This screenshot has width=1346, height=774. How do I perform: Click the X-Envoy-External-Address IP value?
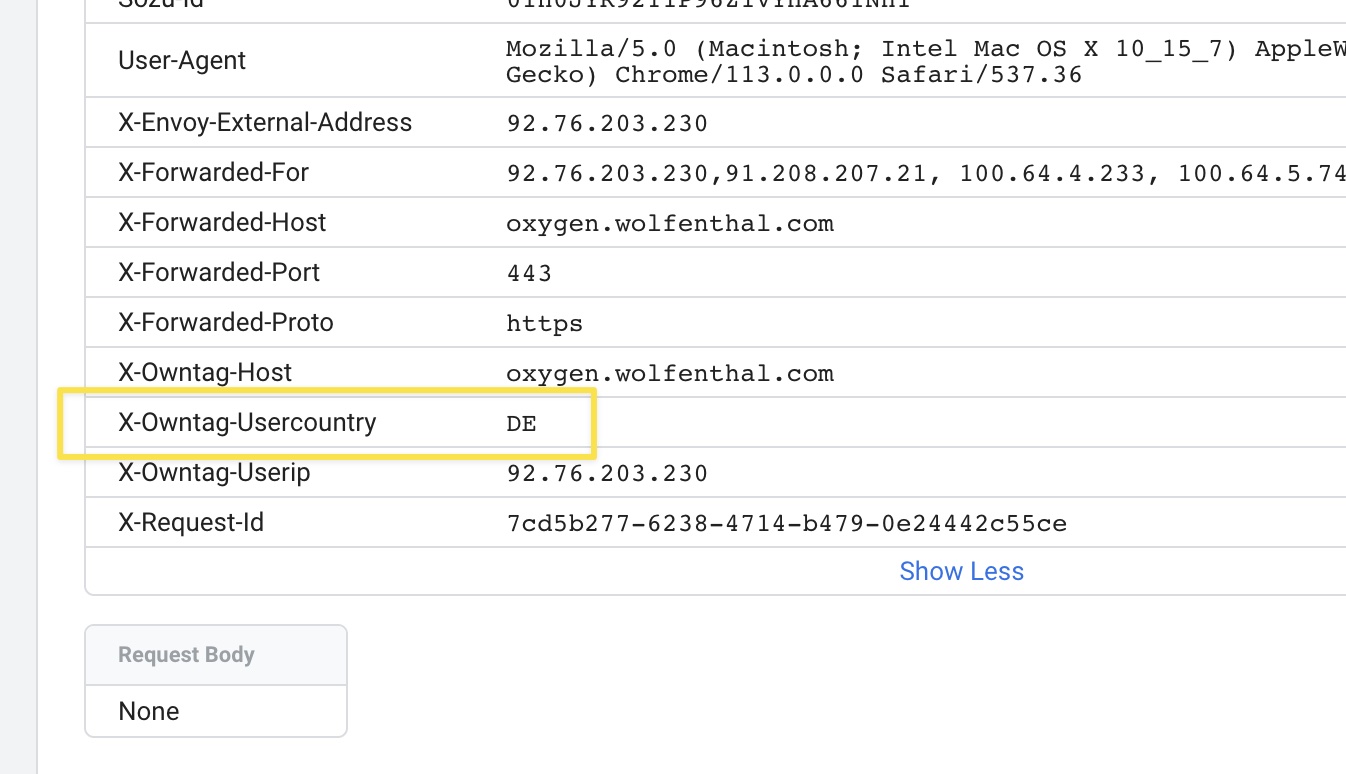[607, 123]
